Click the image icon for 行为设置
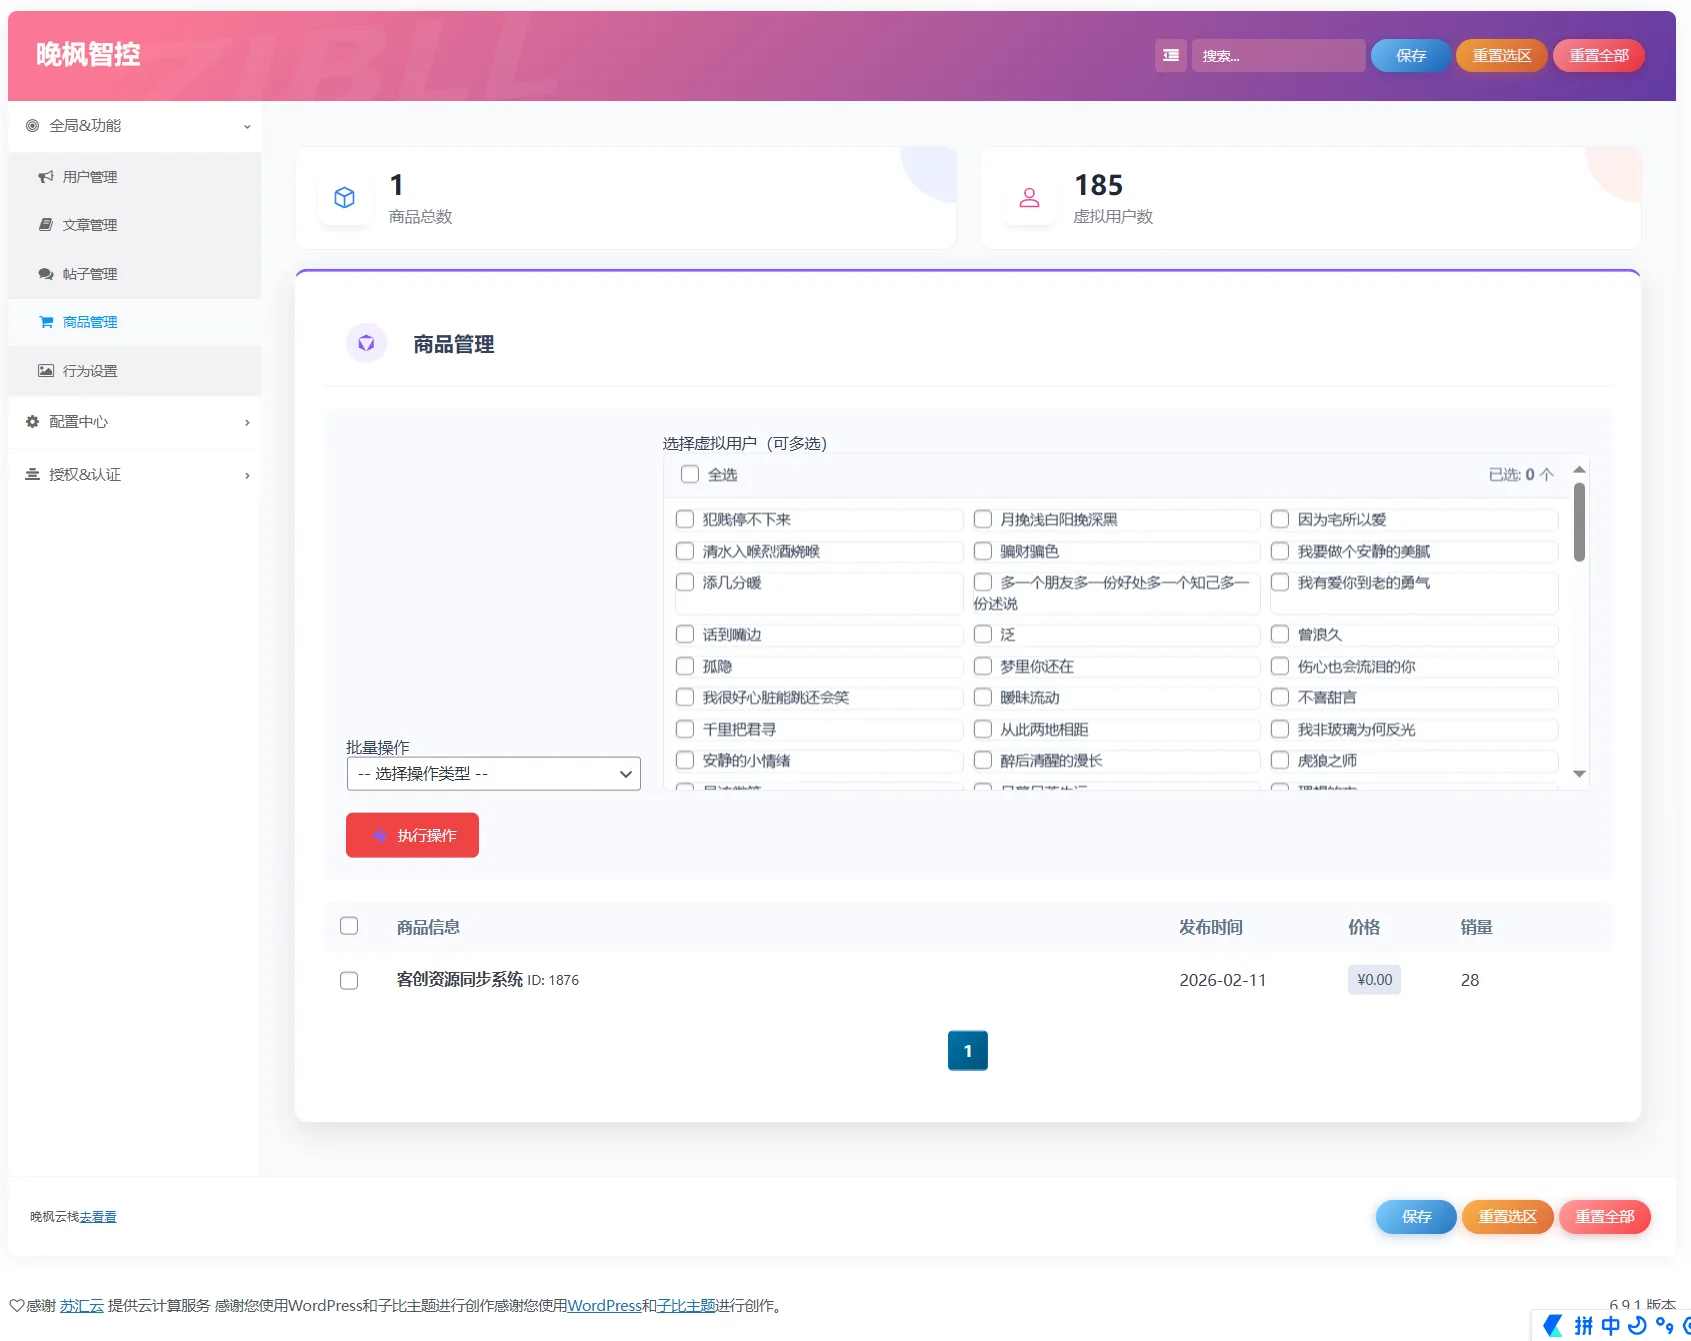The image size is (1691, 1341). [x=46, y=371]
